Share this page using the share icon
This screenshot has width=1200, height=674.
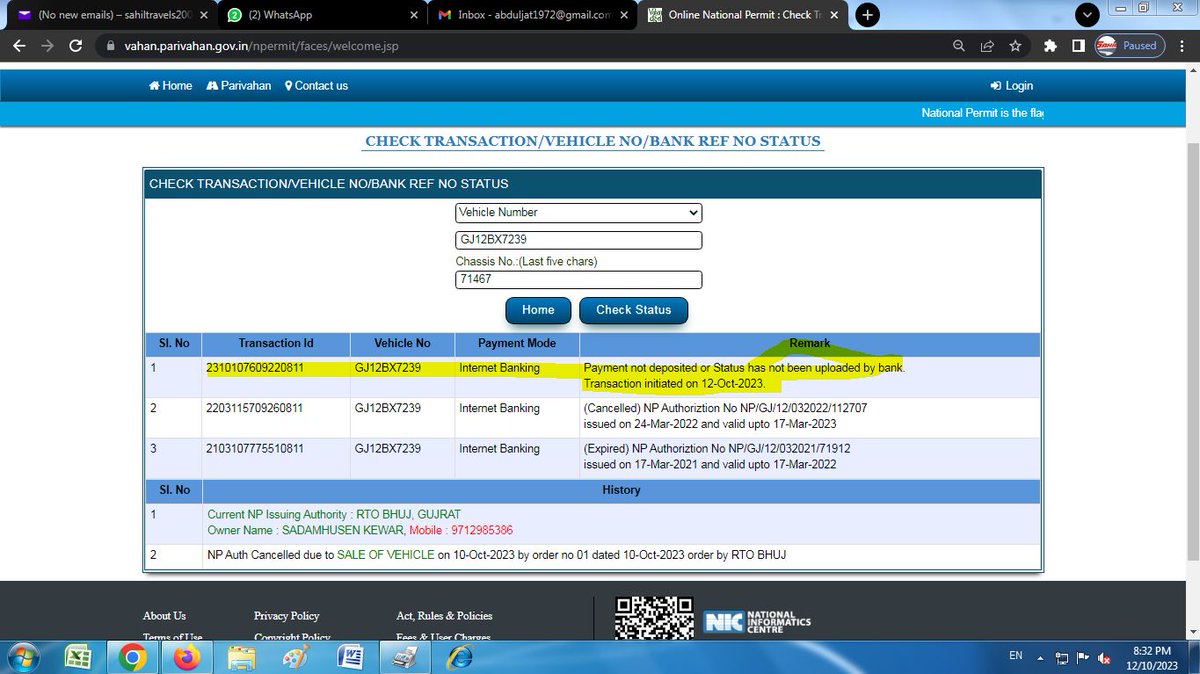[x=987, y=46]
